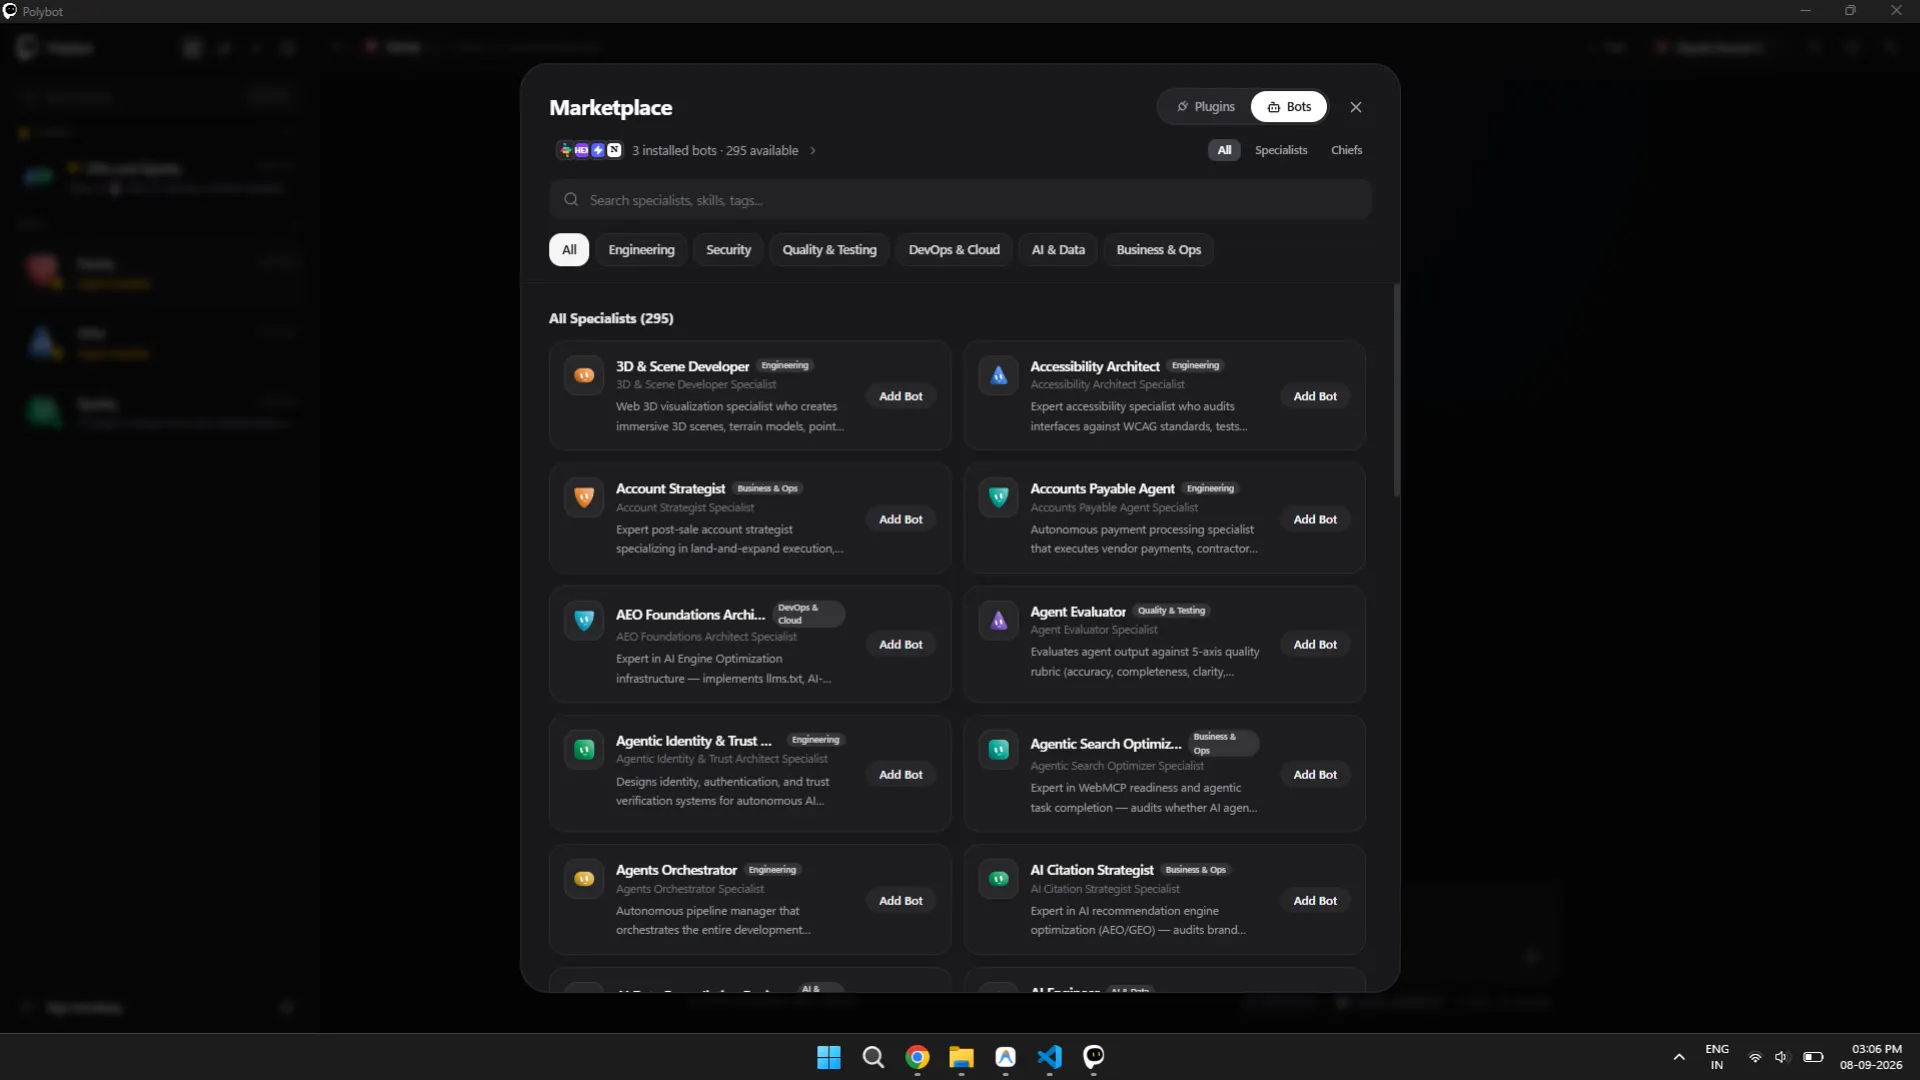Switch to the Plugins tab
Viewport: 1920px width, 1080px height.
point(1206,107)
